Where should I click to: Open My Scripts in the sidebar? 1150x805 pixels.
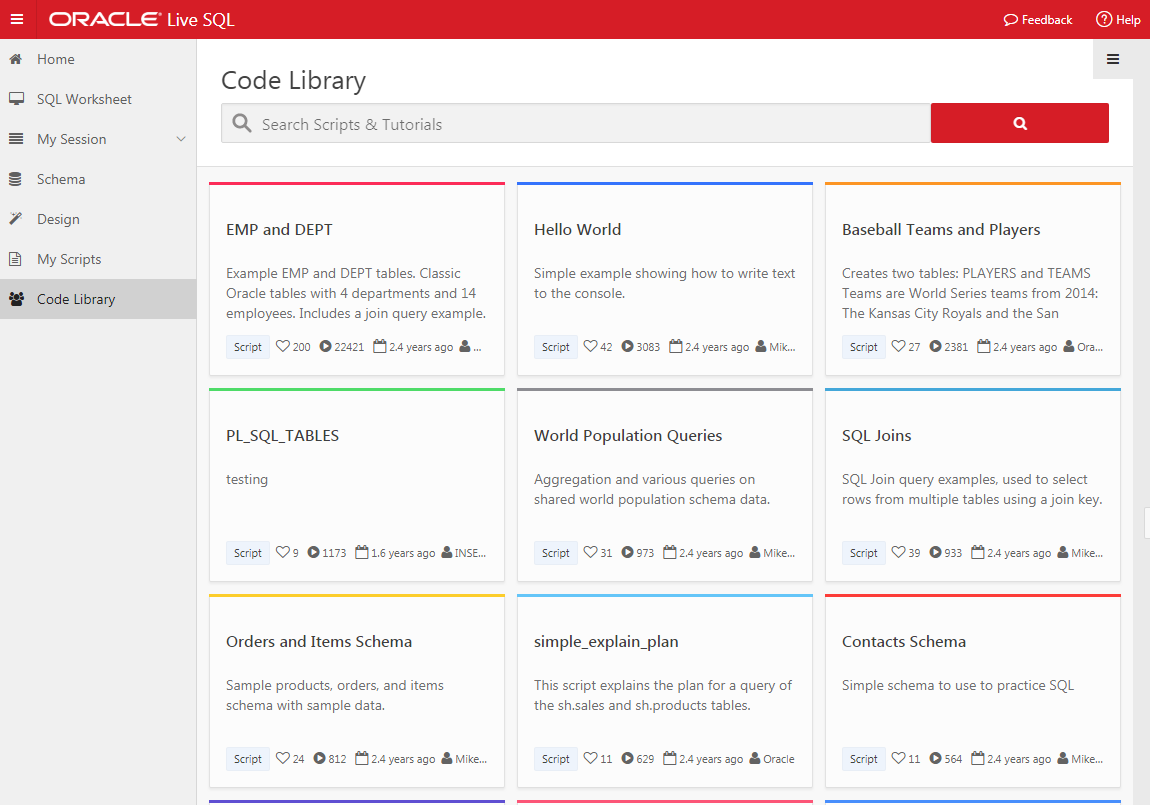click(x=98, y=259)
